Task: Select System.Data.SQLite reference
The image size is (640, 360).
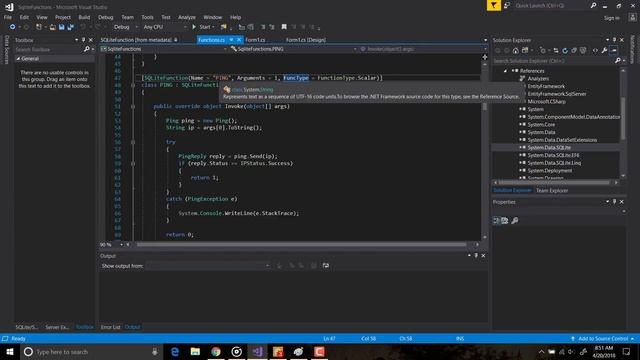Action: tap(549, 147)
